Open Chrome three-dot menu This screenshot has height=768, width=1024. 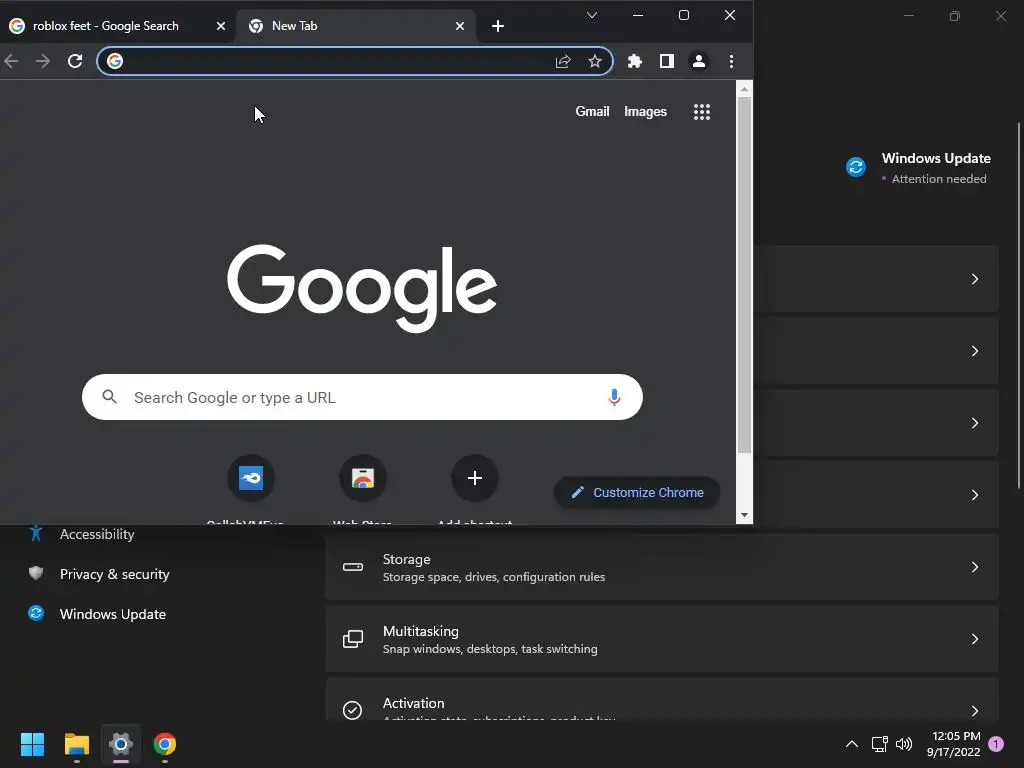point(731,61)
